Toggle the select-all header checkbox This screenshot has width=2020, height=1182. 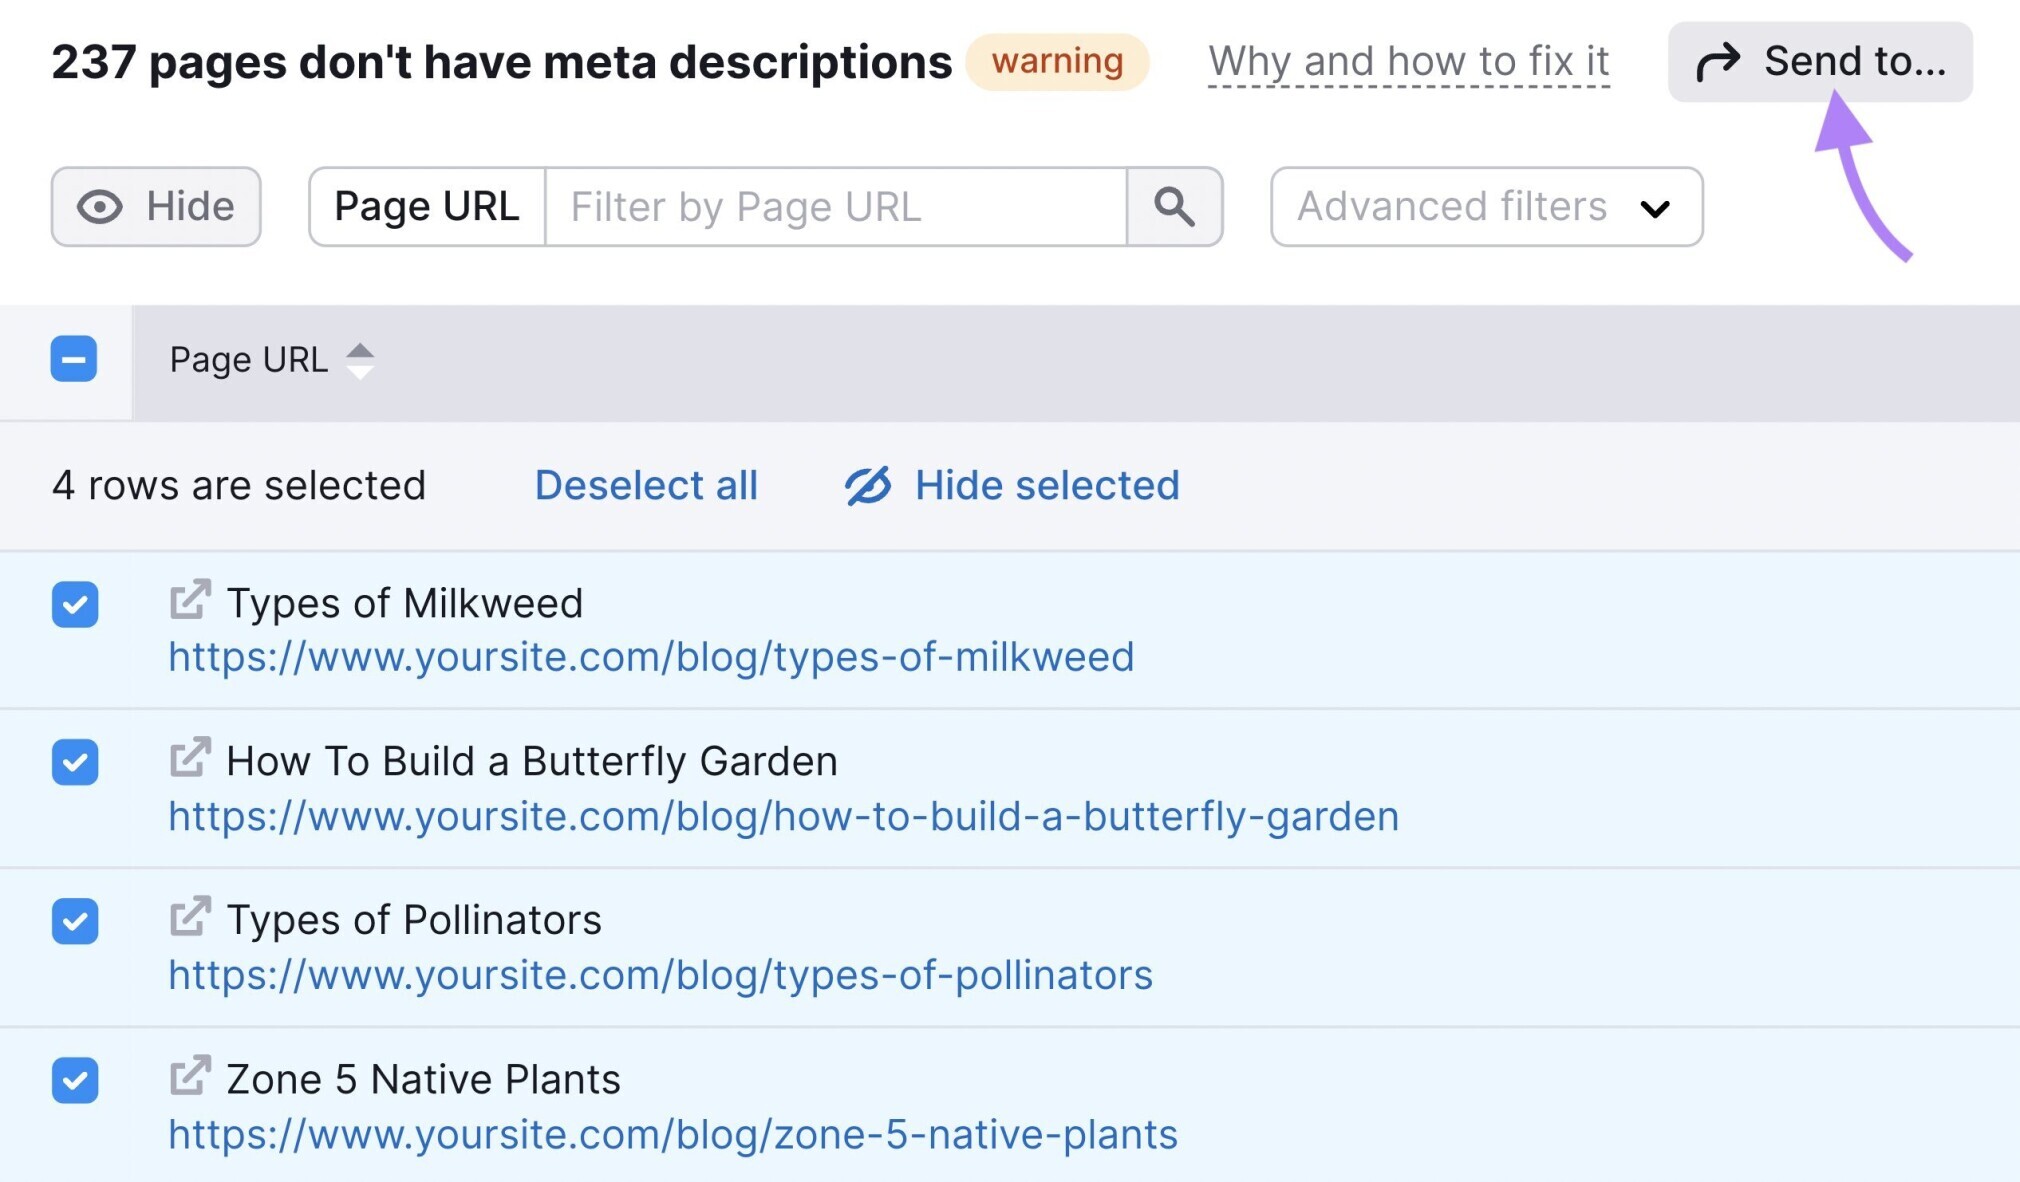(x=74, y=359)
